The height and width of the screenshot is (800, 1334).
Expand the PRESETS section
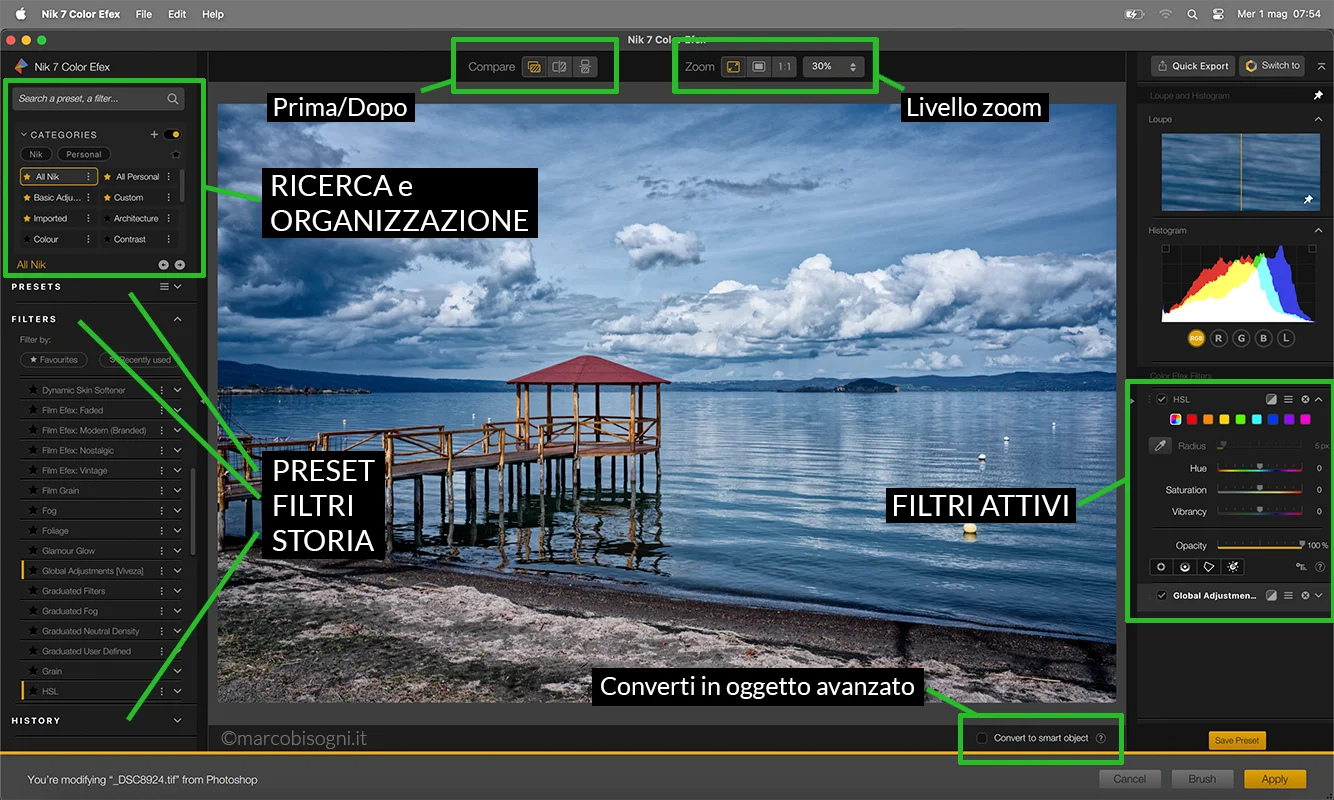tap(178, 286)
